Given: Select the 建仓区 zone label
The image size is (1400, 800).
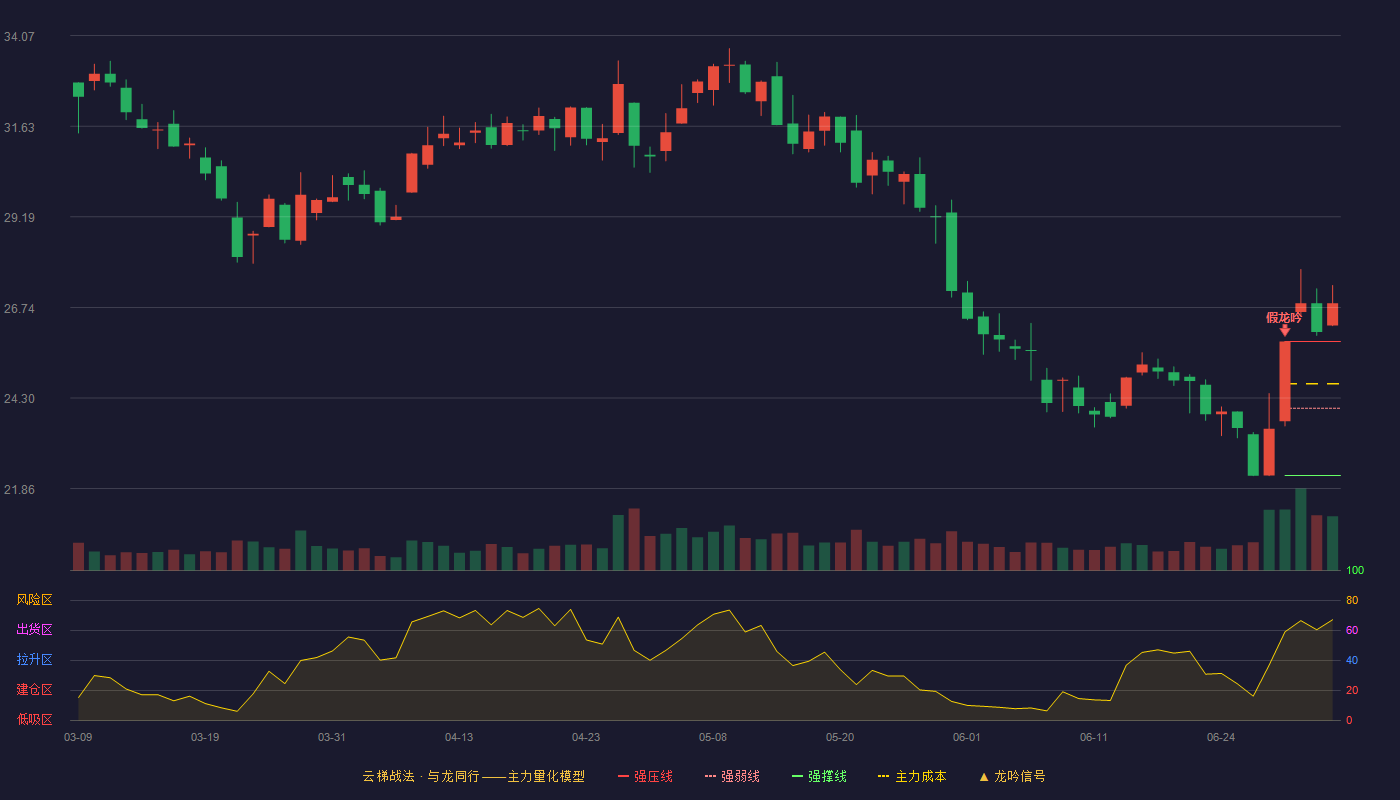Looking at the screenshot, I should 35,690.
